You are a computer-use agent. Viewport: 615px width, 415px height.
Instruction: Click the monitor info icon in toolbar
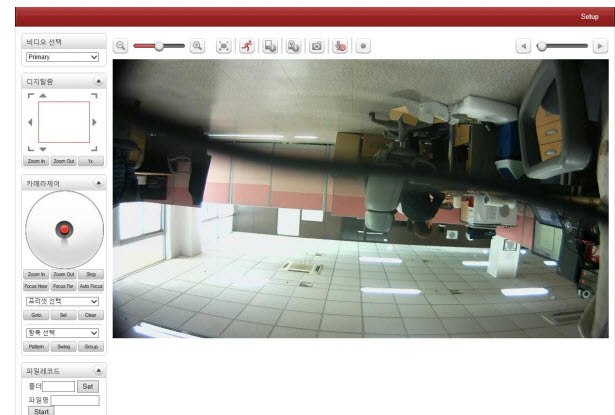click(270, 46)
